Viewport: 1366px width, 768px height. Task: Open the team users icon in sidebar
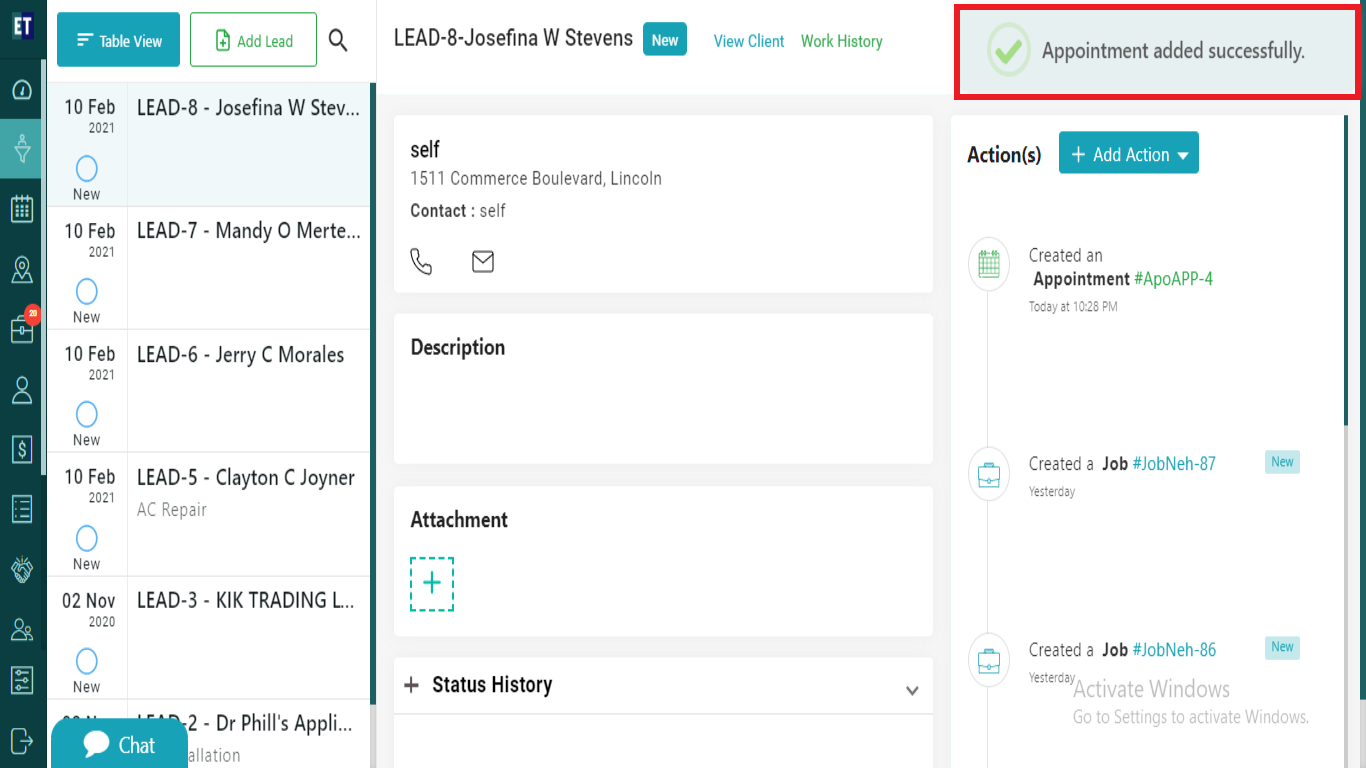pos(22,629)
